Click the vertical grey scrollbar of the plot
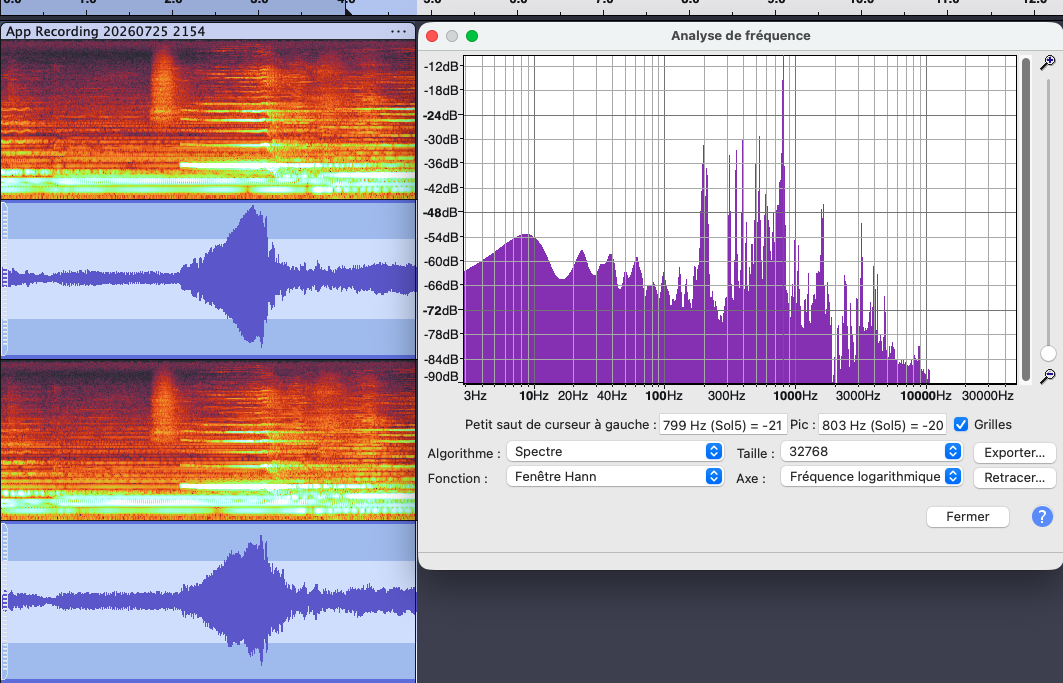This screenshot has height=683, width=1063. click(1026, 219)
